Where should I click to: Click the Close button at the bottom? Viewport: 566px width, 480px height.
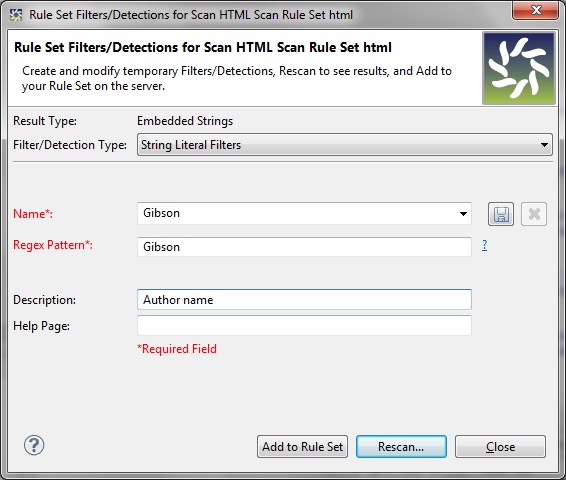(x=500, y=446)
